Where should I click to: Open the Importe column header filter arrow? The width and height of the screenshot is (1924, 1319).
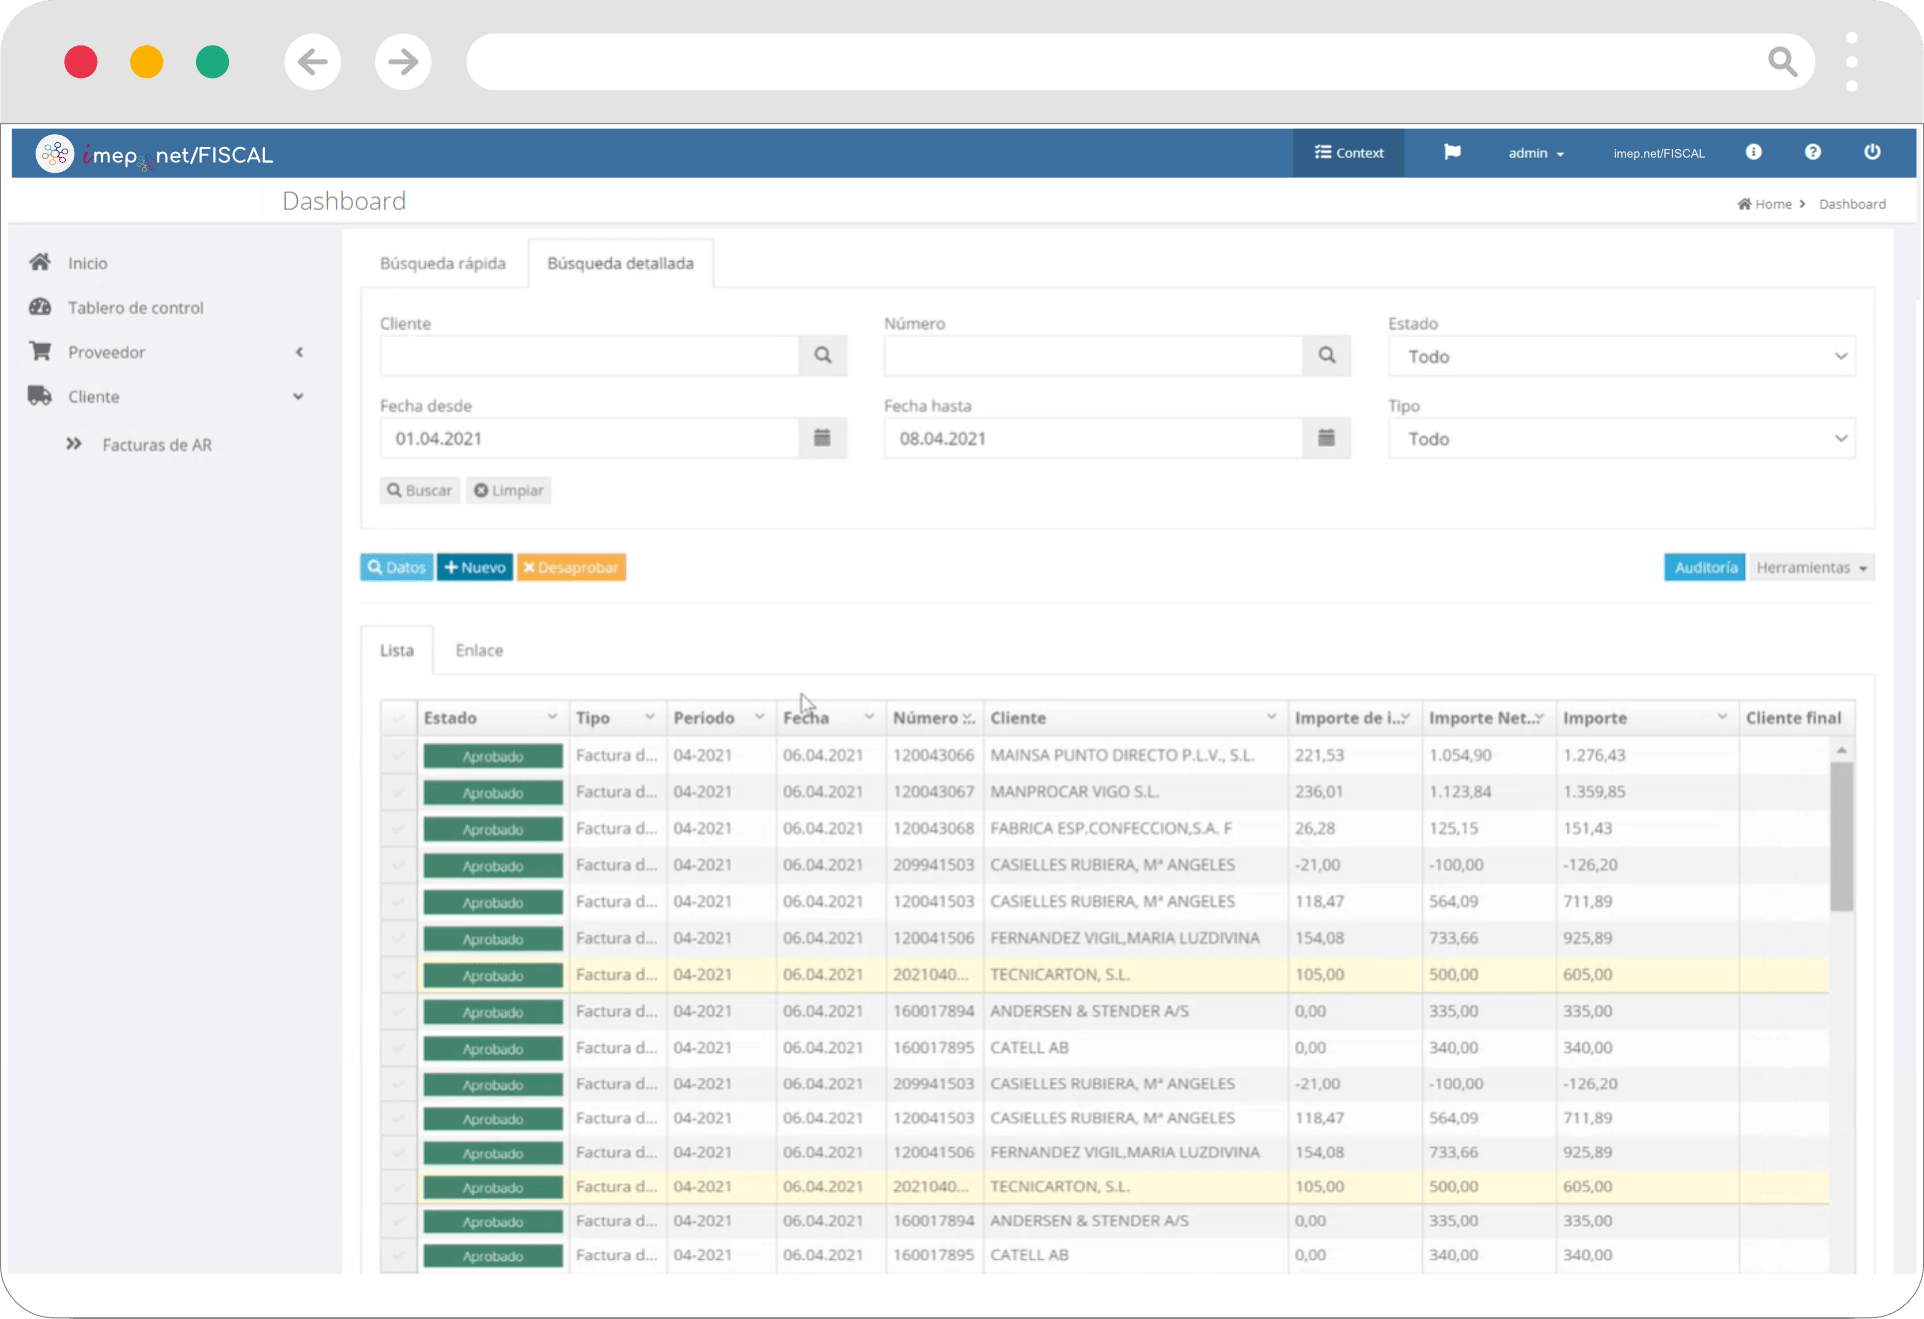[x=1722, y=717]
